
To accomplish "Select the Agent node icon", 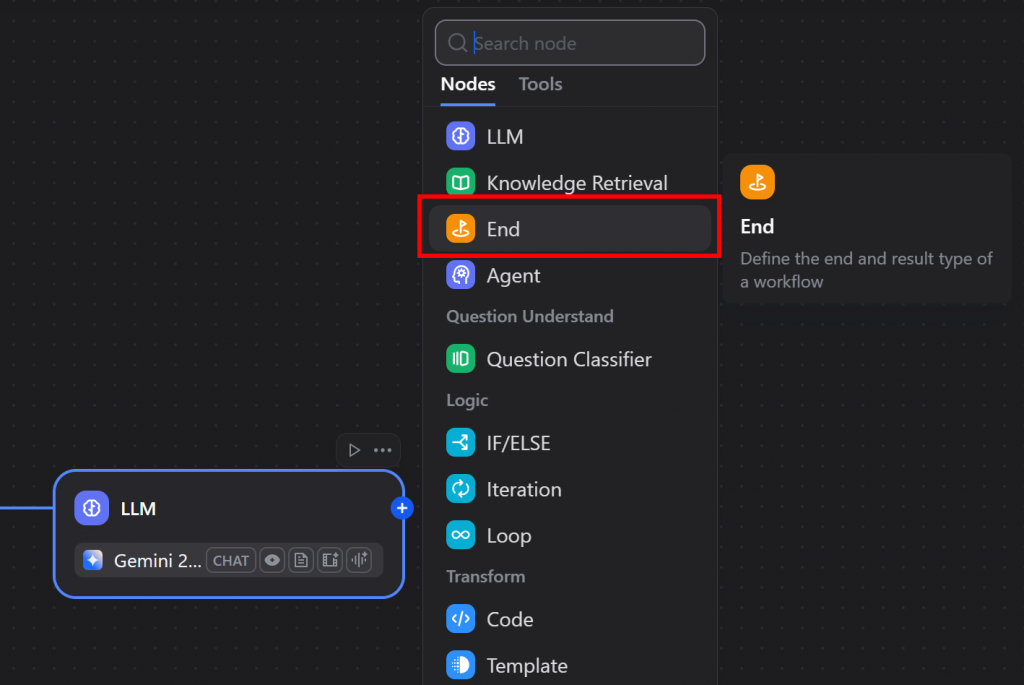I will tap(460, 275).
